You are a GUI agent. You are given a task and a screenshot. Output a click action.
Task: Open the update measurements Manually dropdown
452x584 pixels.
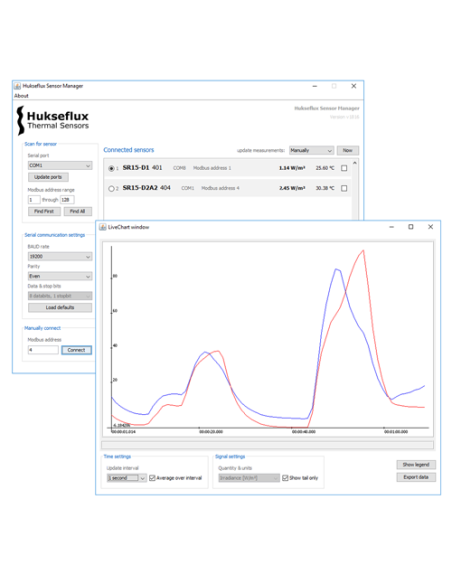(311, 150)
